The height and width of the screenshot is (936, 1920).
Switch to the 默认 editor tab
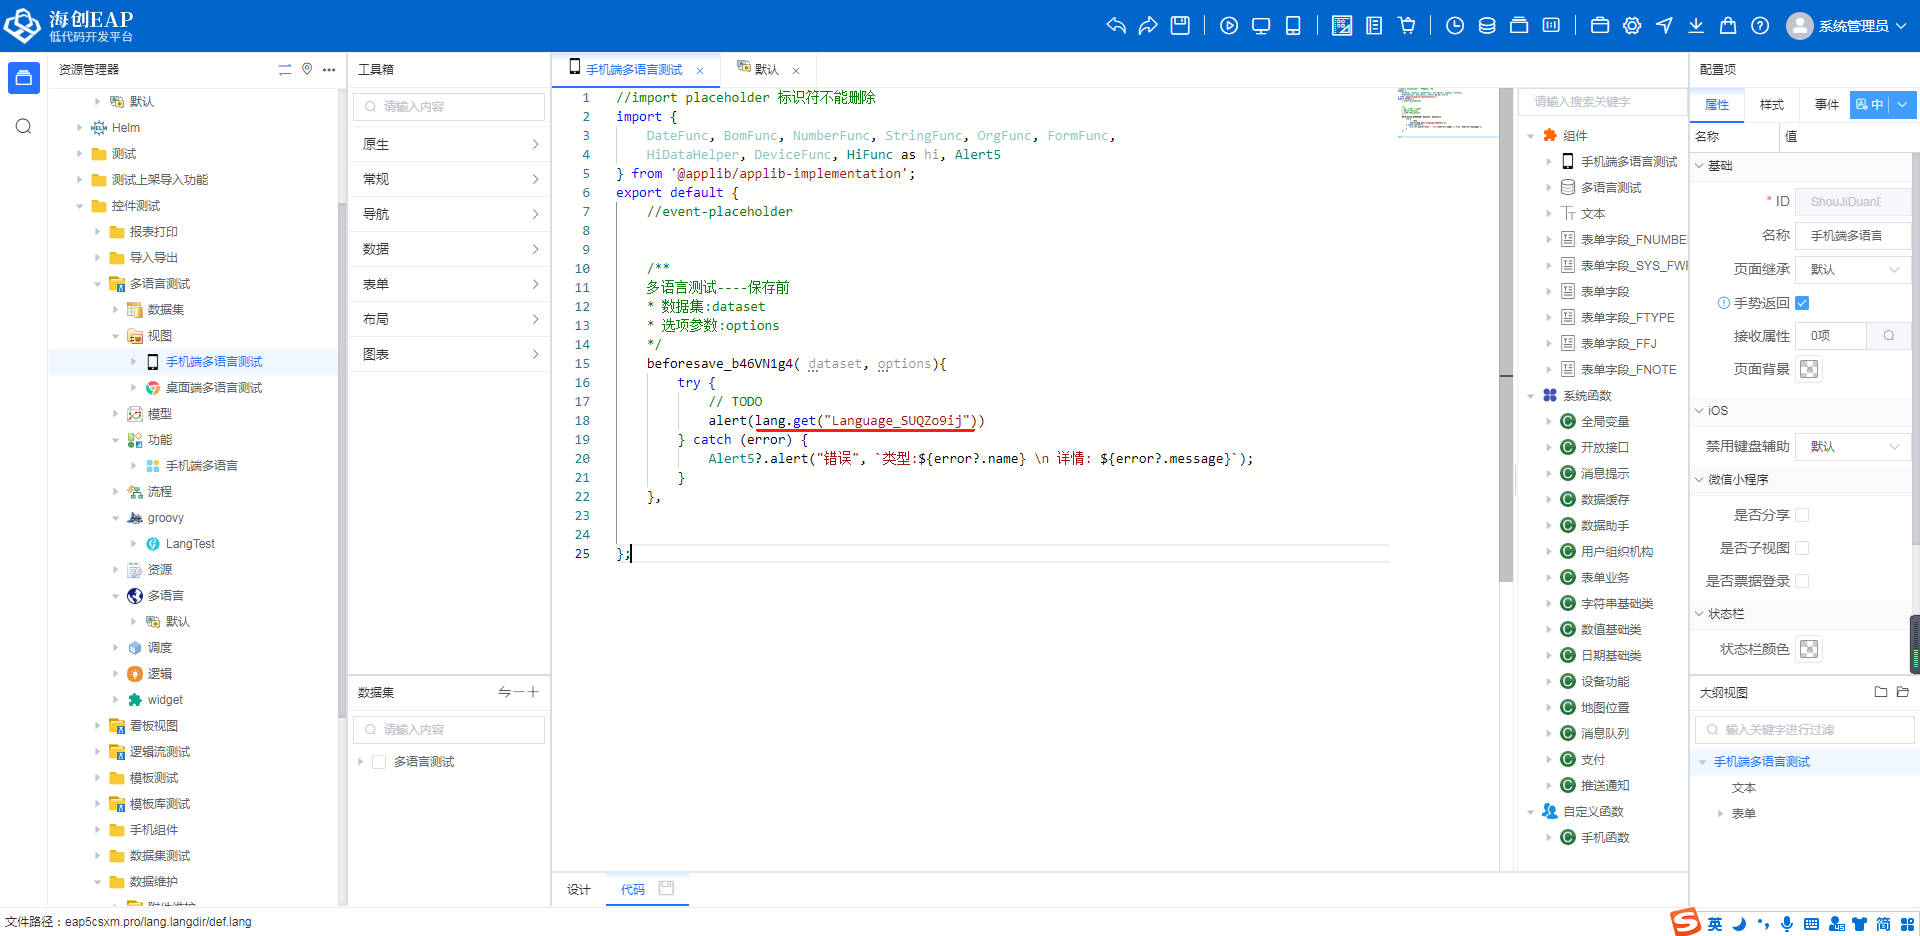[766, 69]
